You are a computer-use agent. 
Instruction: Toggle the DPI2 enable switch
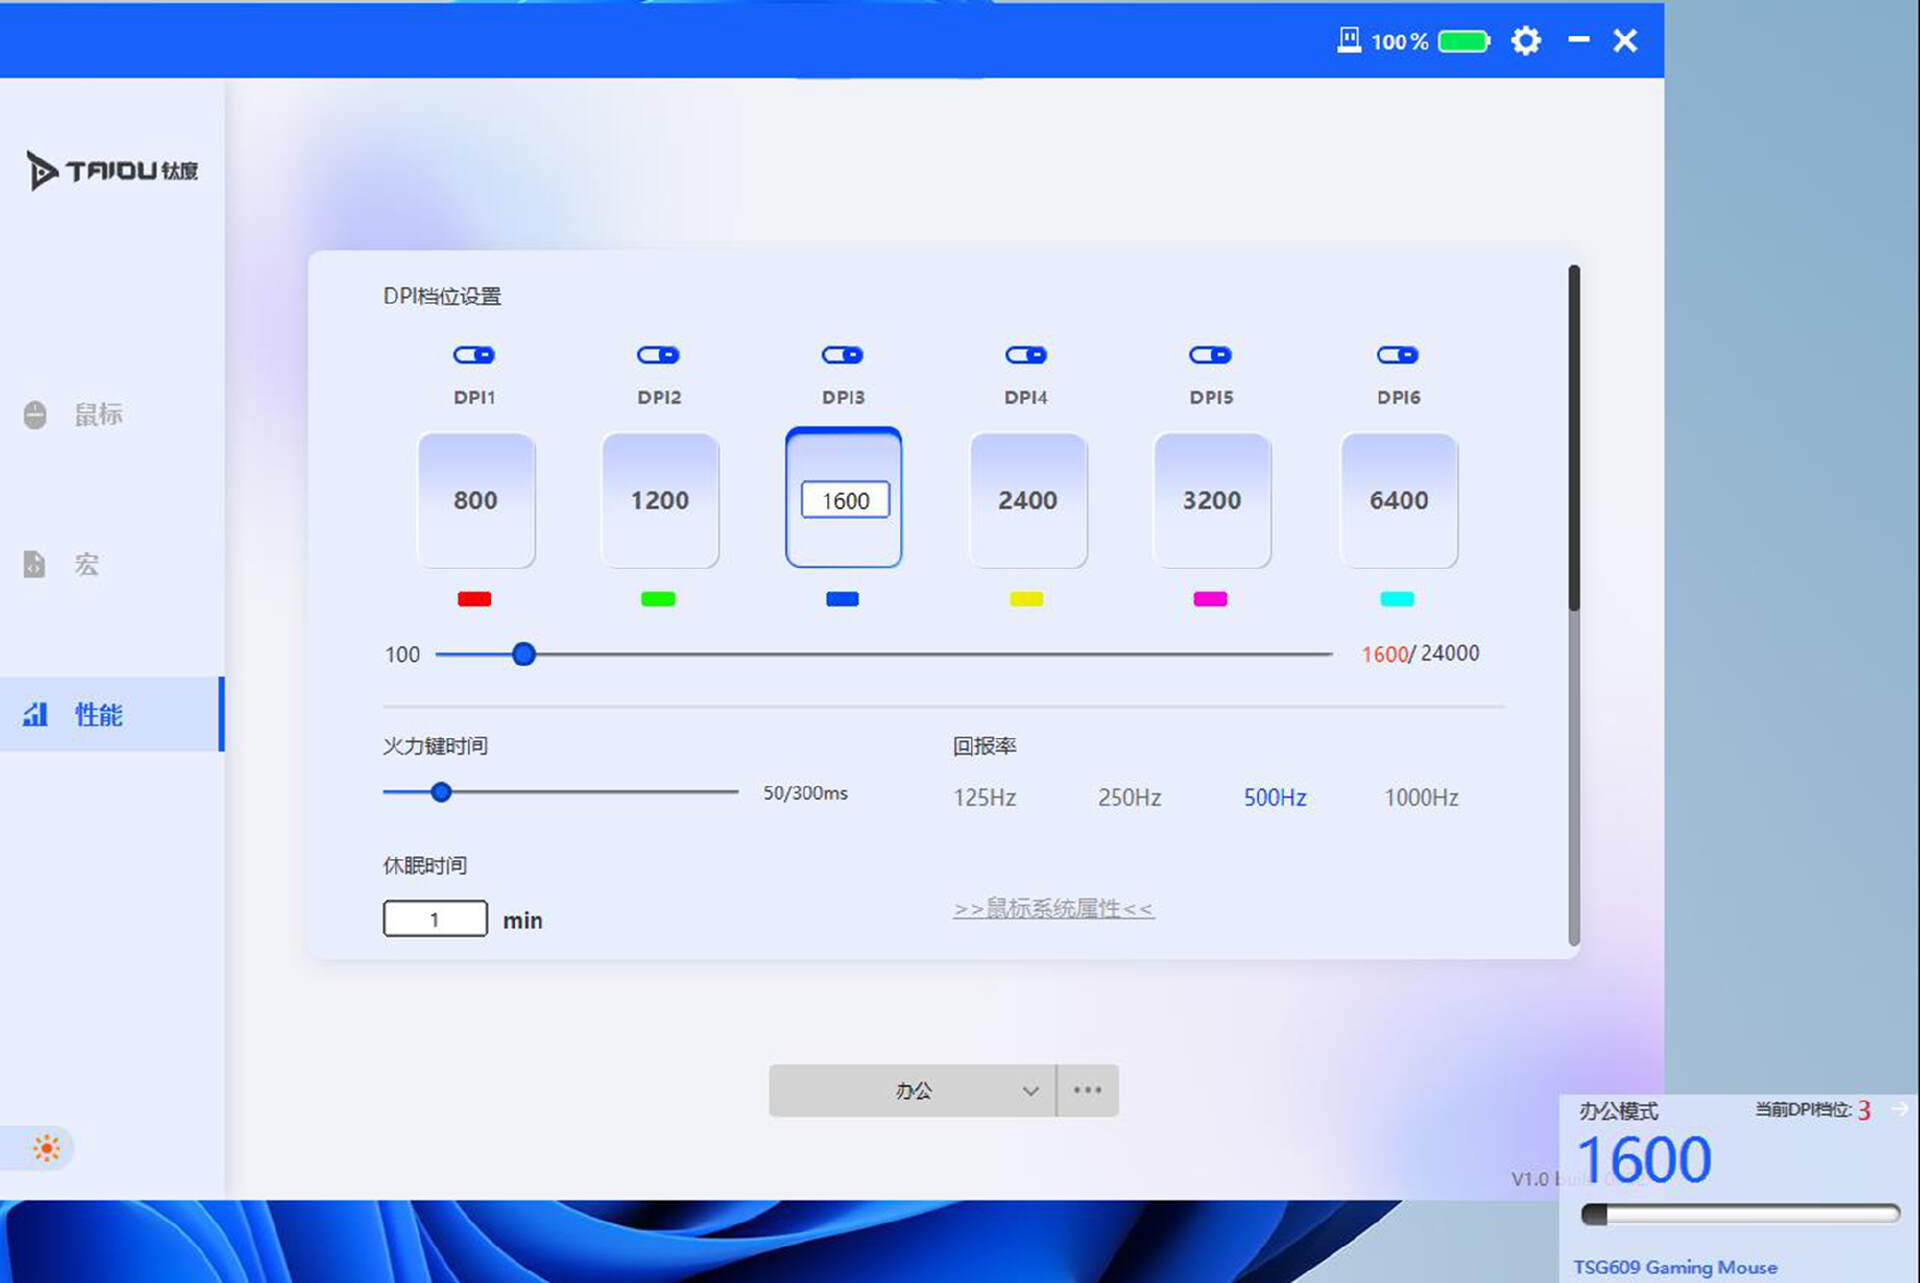coord(658,355)
